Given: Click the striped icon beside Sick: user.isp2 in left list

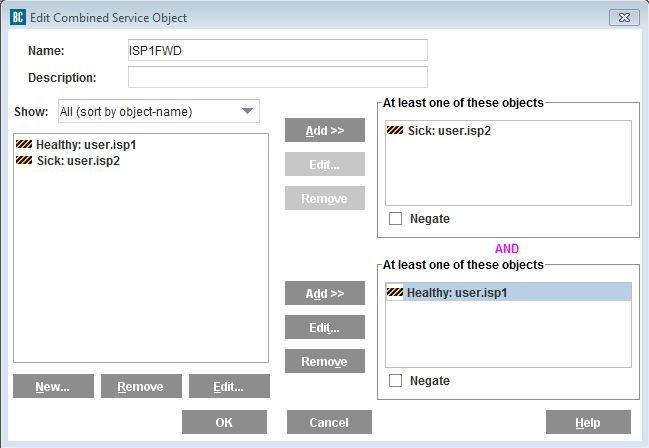Looking at the screenshot, I should pos(24,160).
